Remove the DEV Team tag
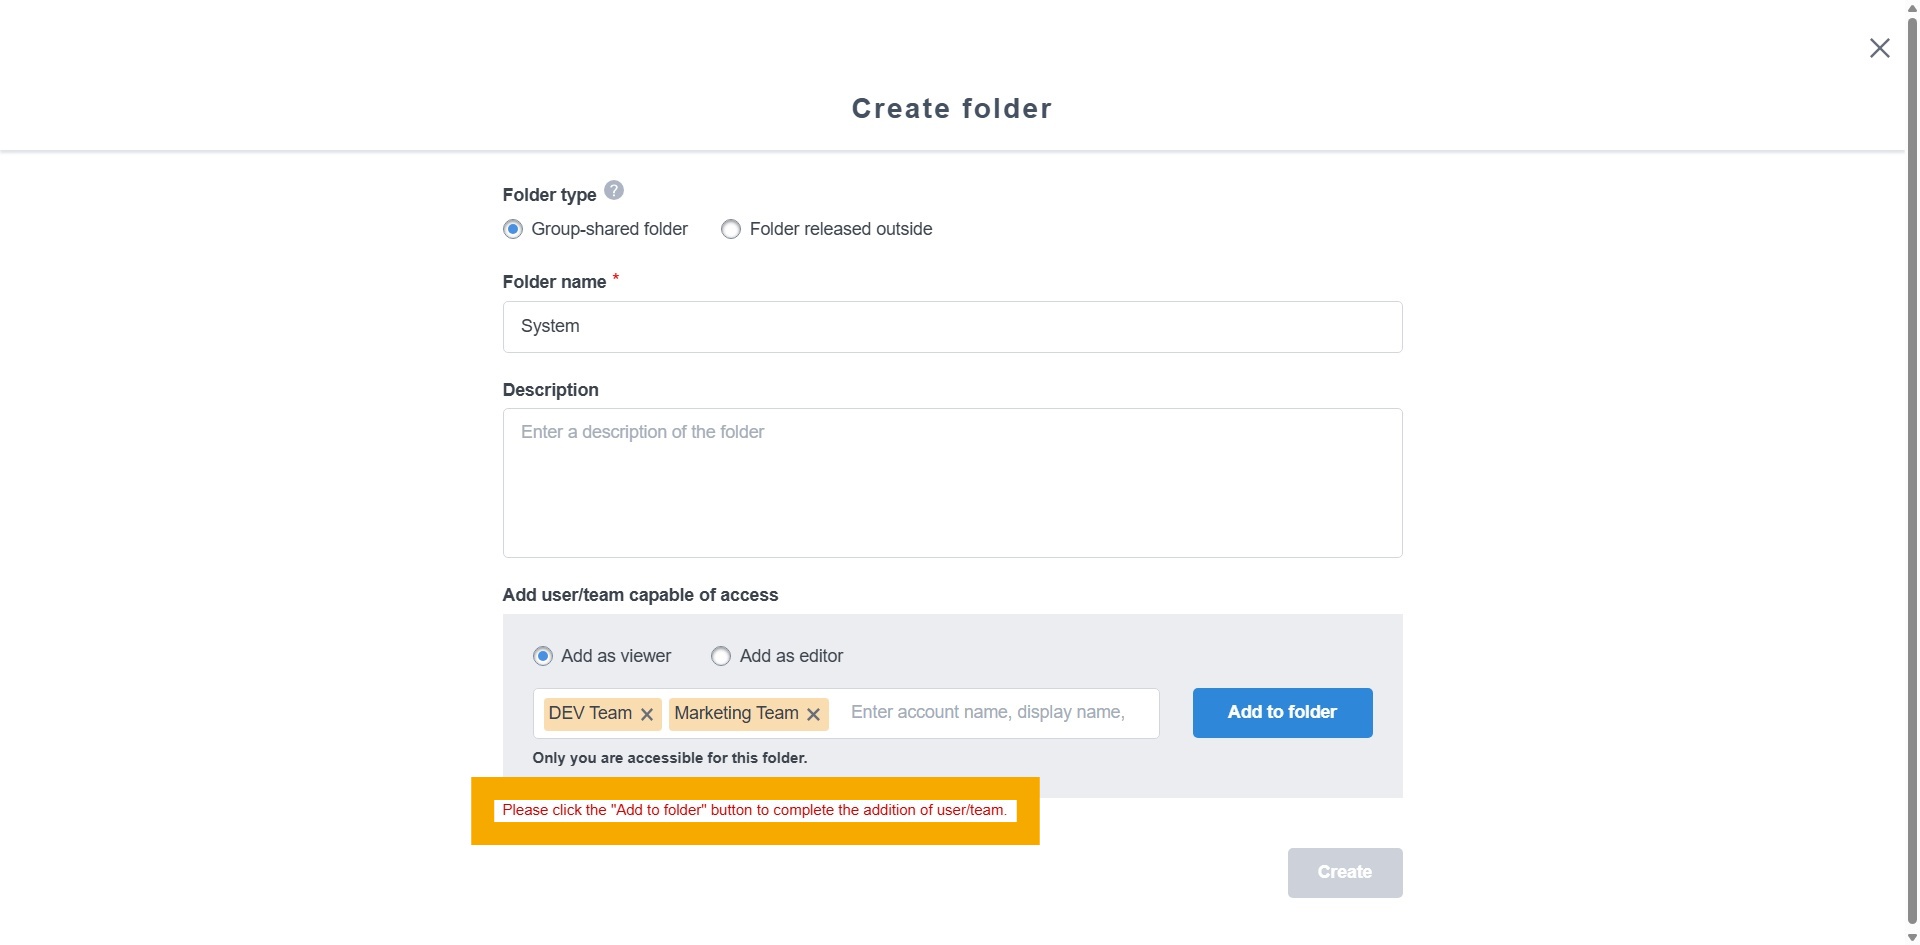 (647, 714)
